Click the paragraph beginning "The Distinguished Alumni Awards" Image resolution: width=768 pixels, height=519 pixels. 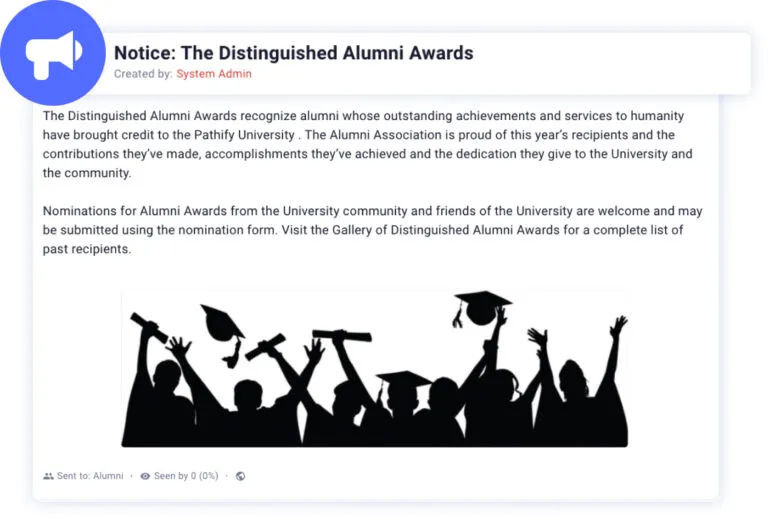tap(370, 144)
